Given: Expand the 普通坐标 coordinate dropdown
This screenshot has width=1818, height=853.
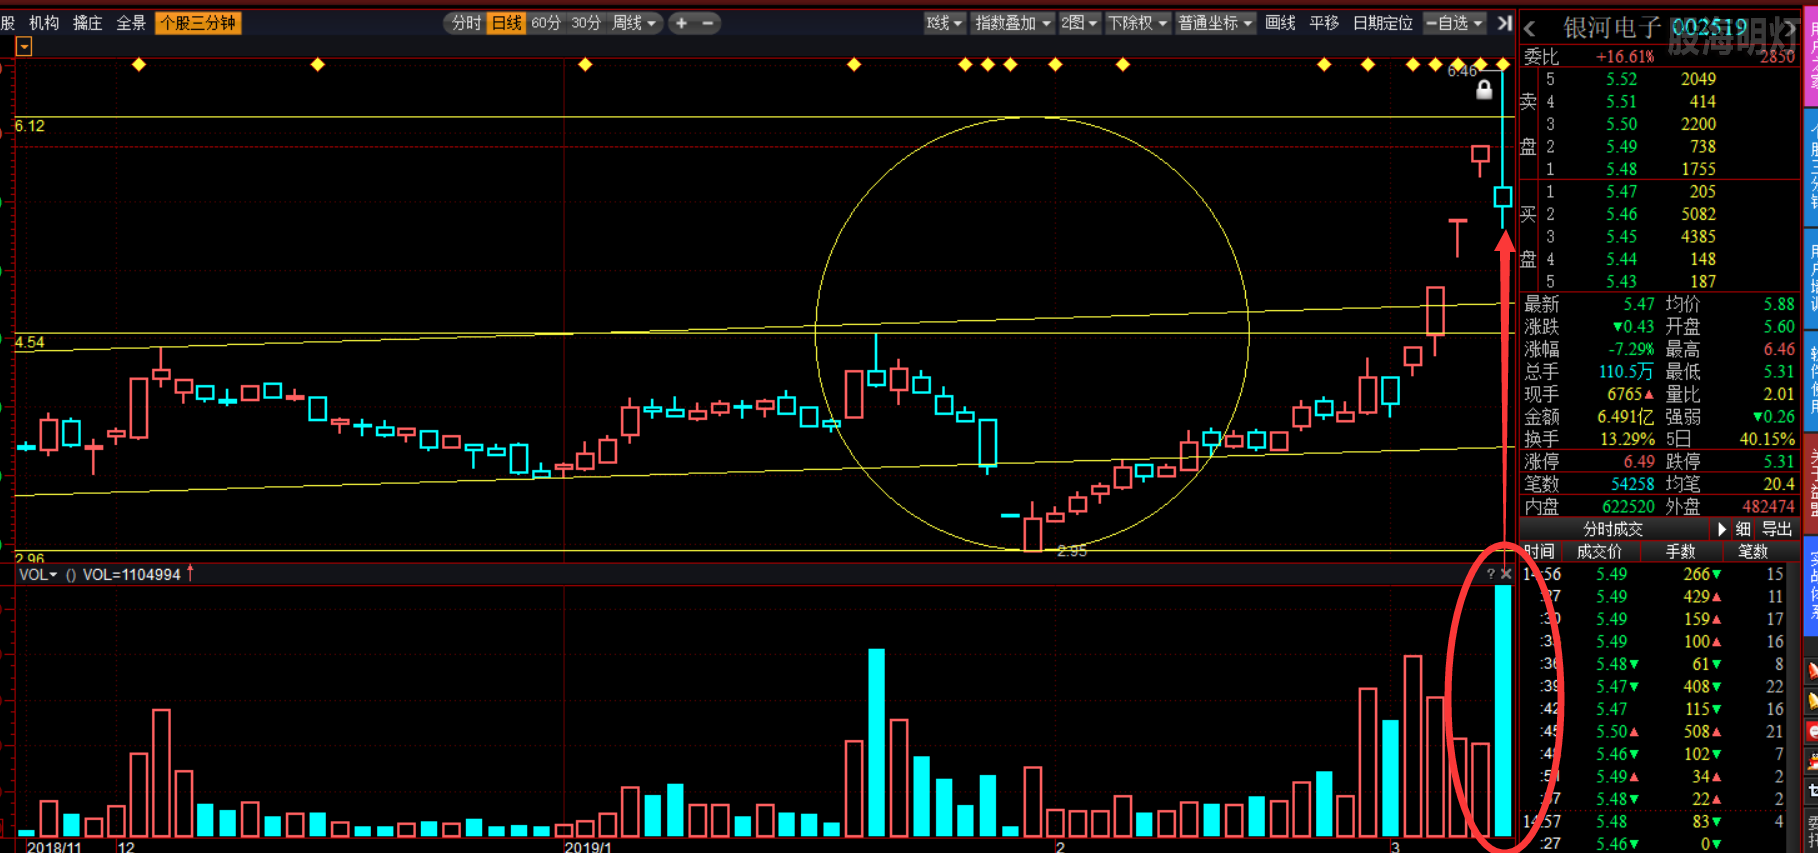Looking at the screenshot, I should [1215, 23].
